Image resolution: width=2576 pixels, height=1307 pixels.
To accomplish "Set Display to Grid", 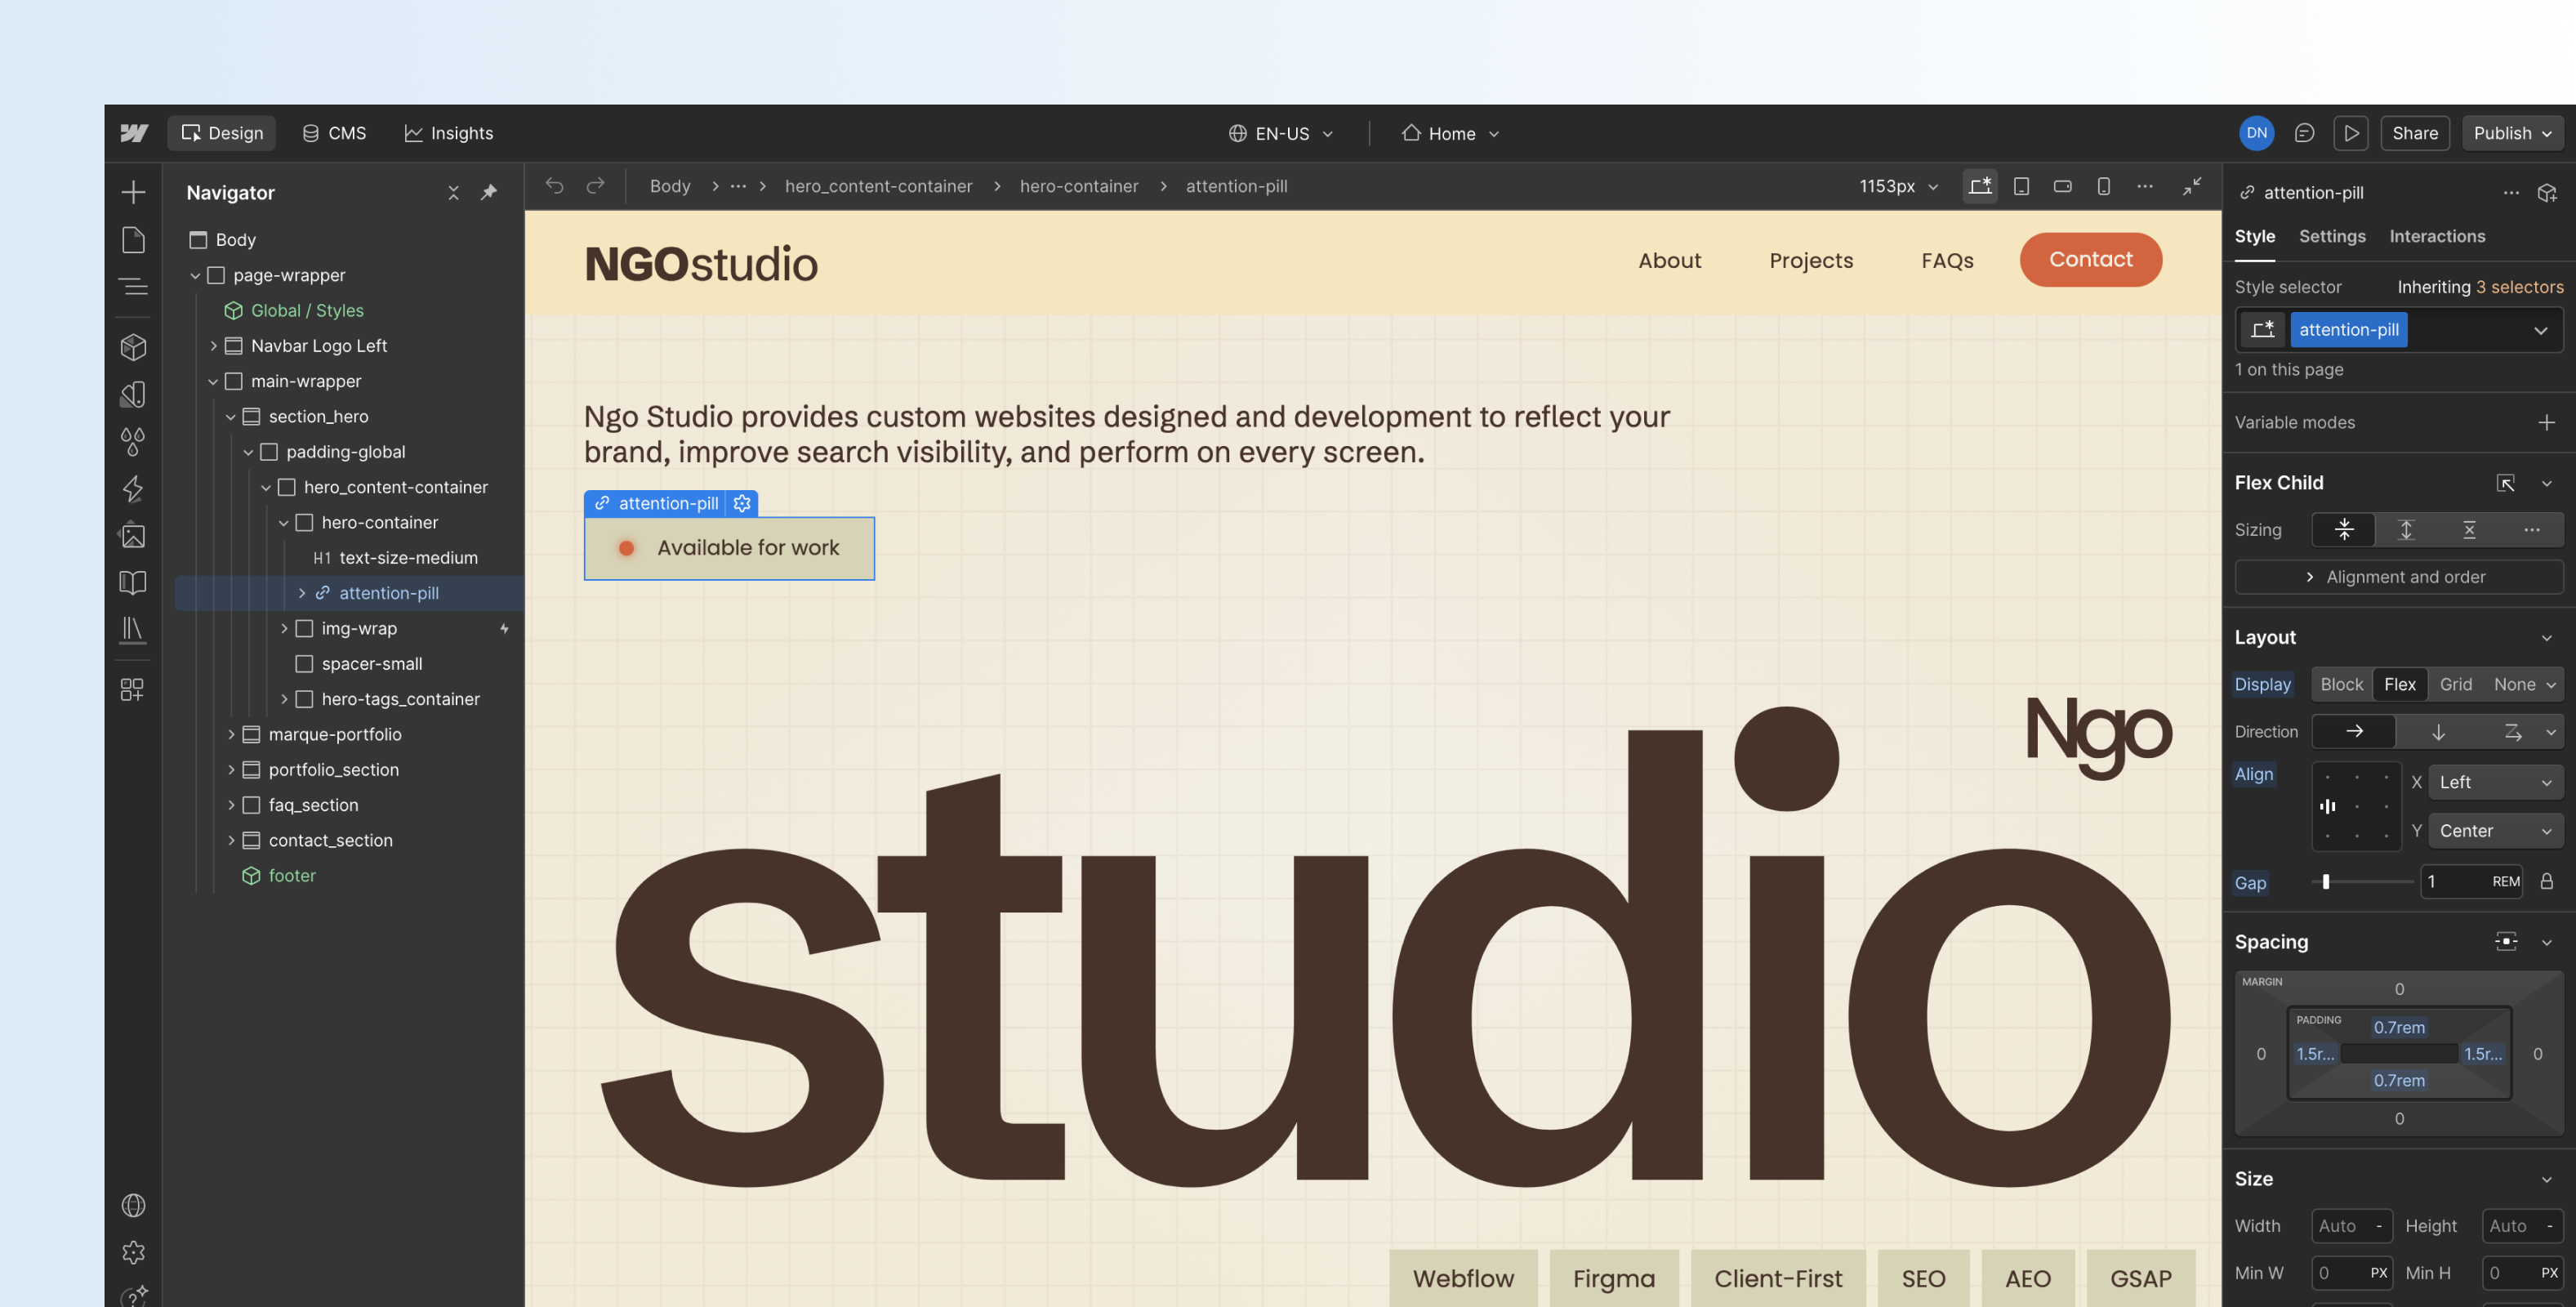I will [2456, 684].
